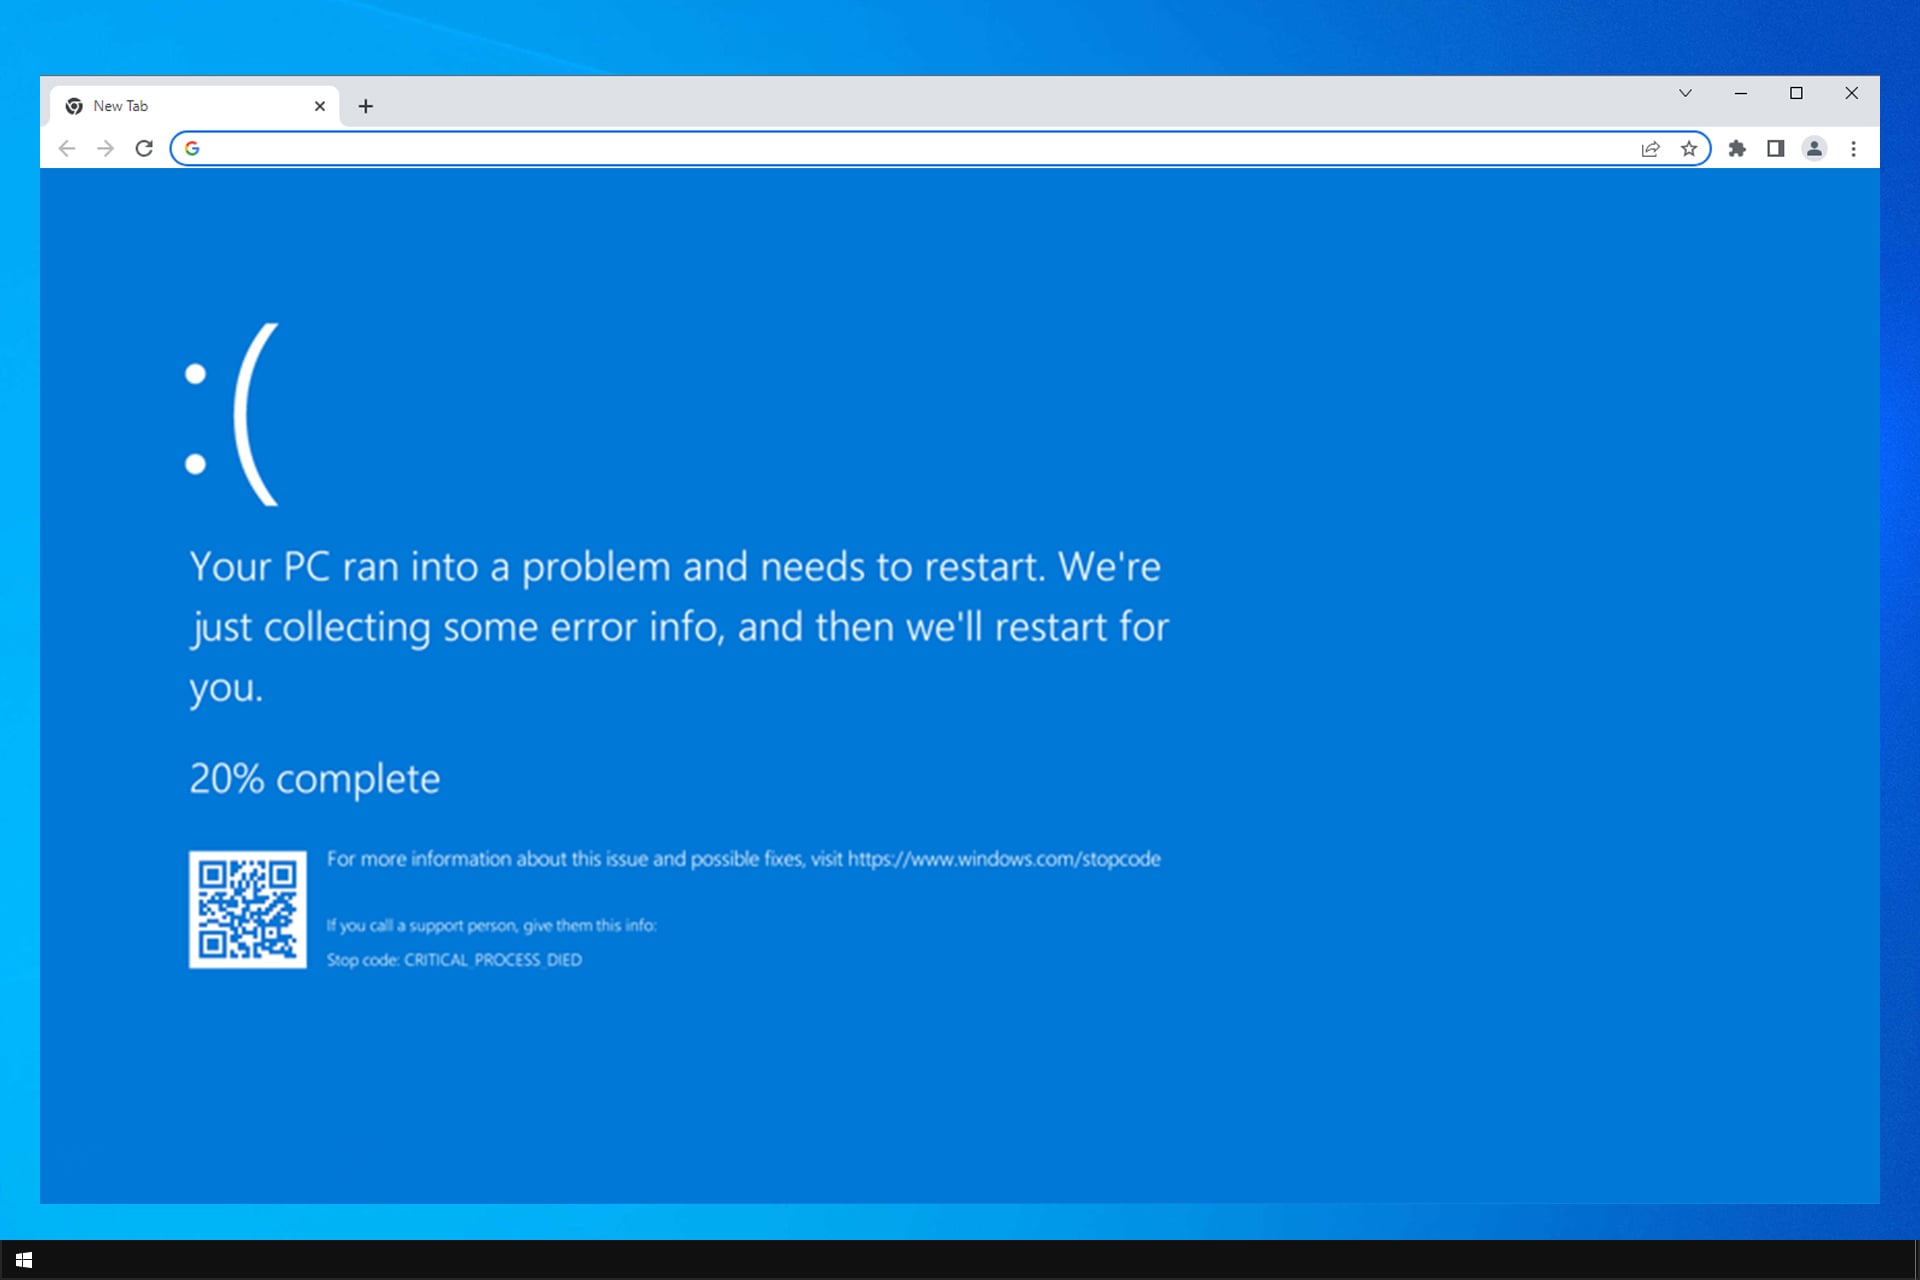The height and width of the screenshot is (1280, 1920).
Task: Reload the current page
Action: point(144,149)
